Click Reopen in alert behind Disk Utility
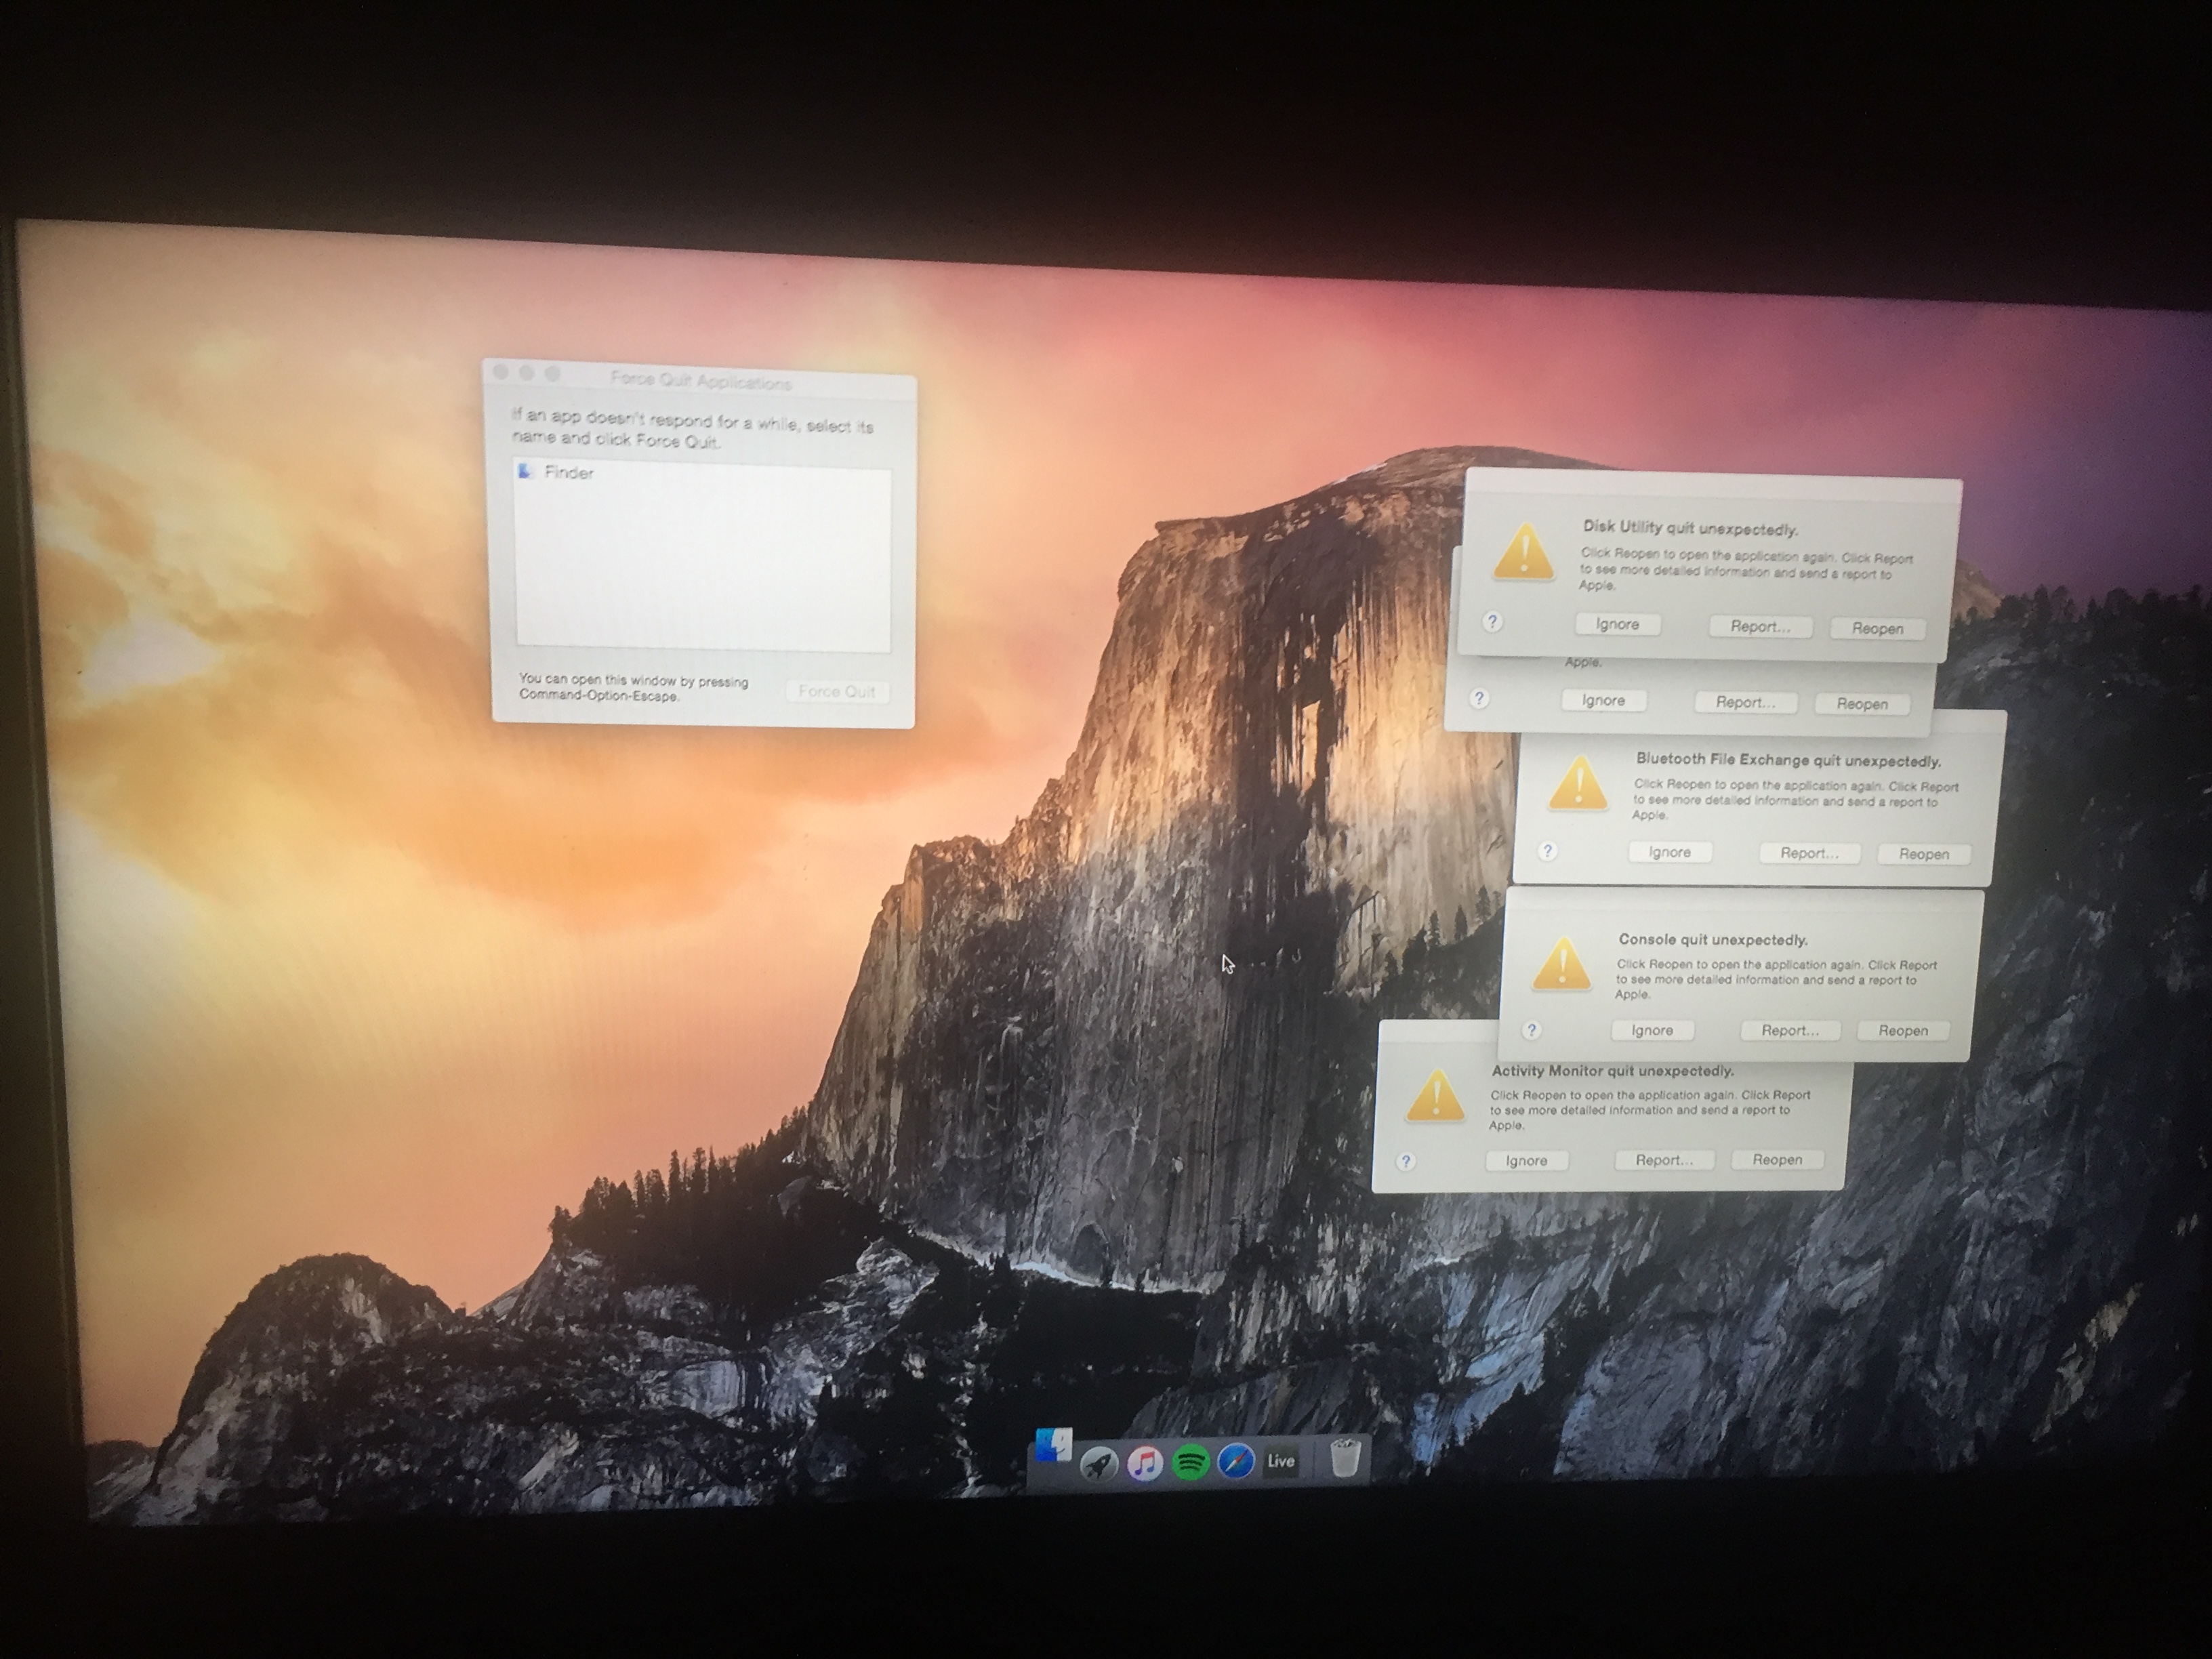This screenshot has width=2212, height=1659. (x=1862, y=704)
